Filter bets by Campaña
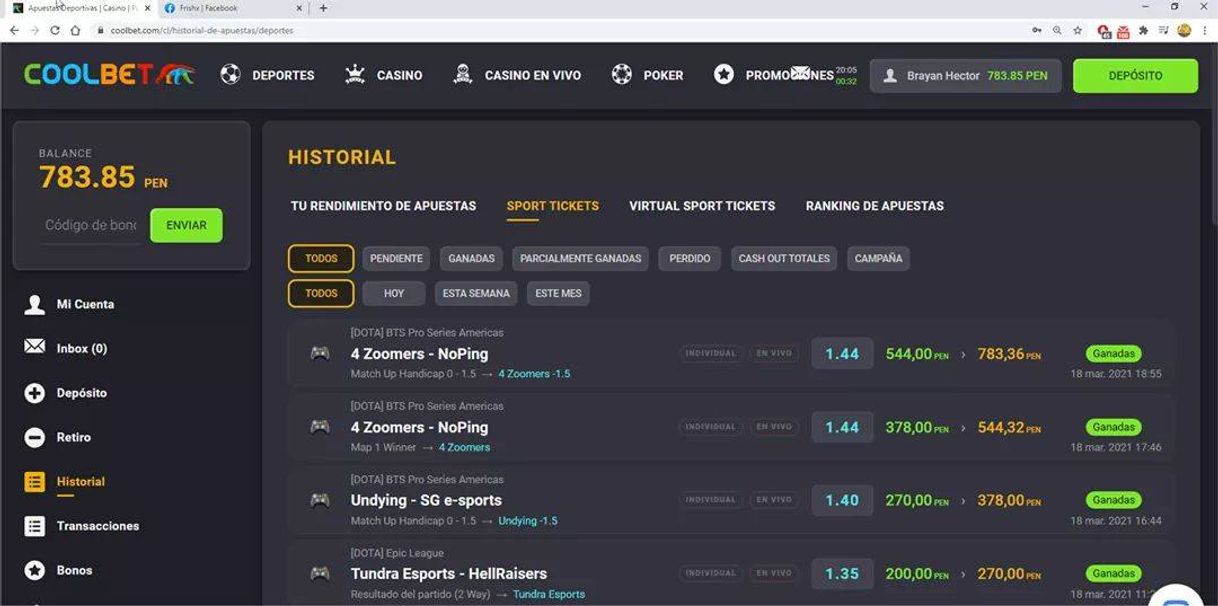 [878, 258]
